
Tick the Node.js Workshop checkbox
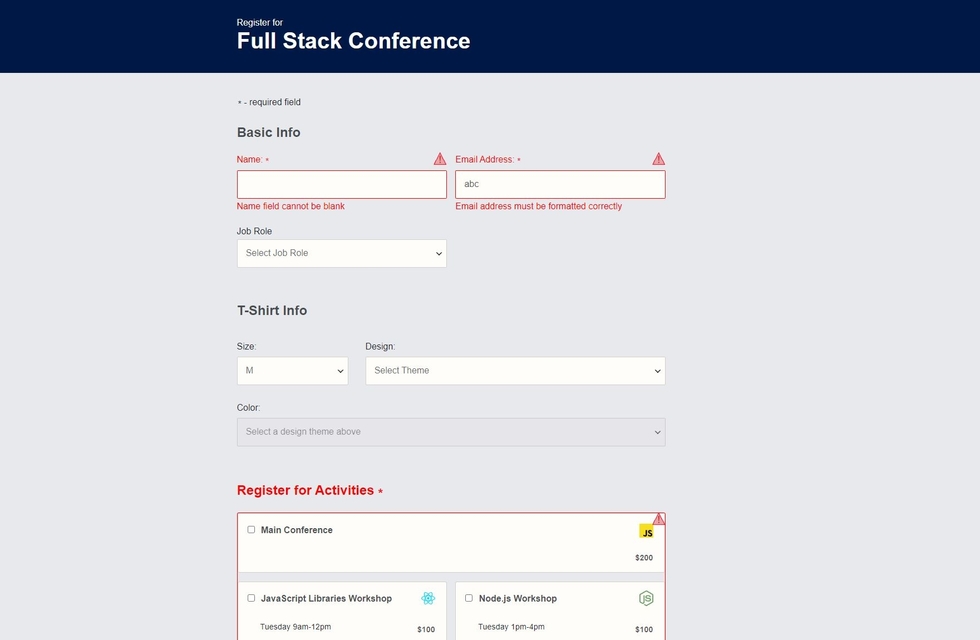click(469, 598)
